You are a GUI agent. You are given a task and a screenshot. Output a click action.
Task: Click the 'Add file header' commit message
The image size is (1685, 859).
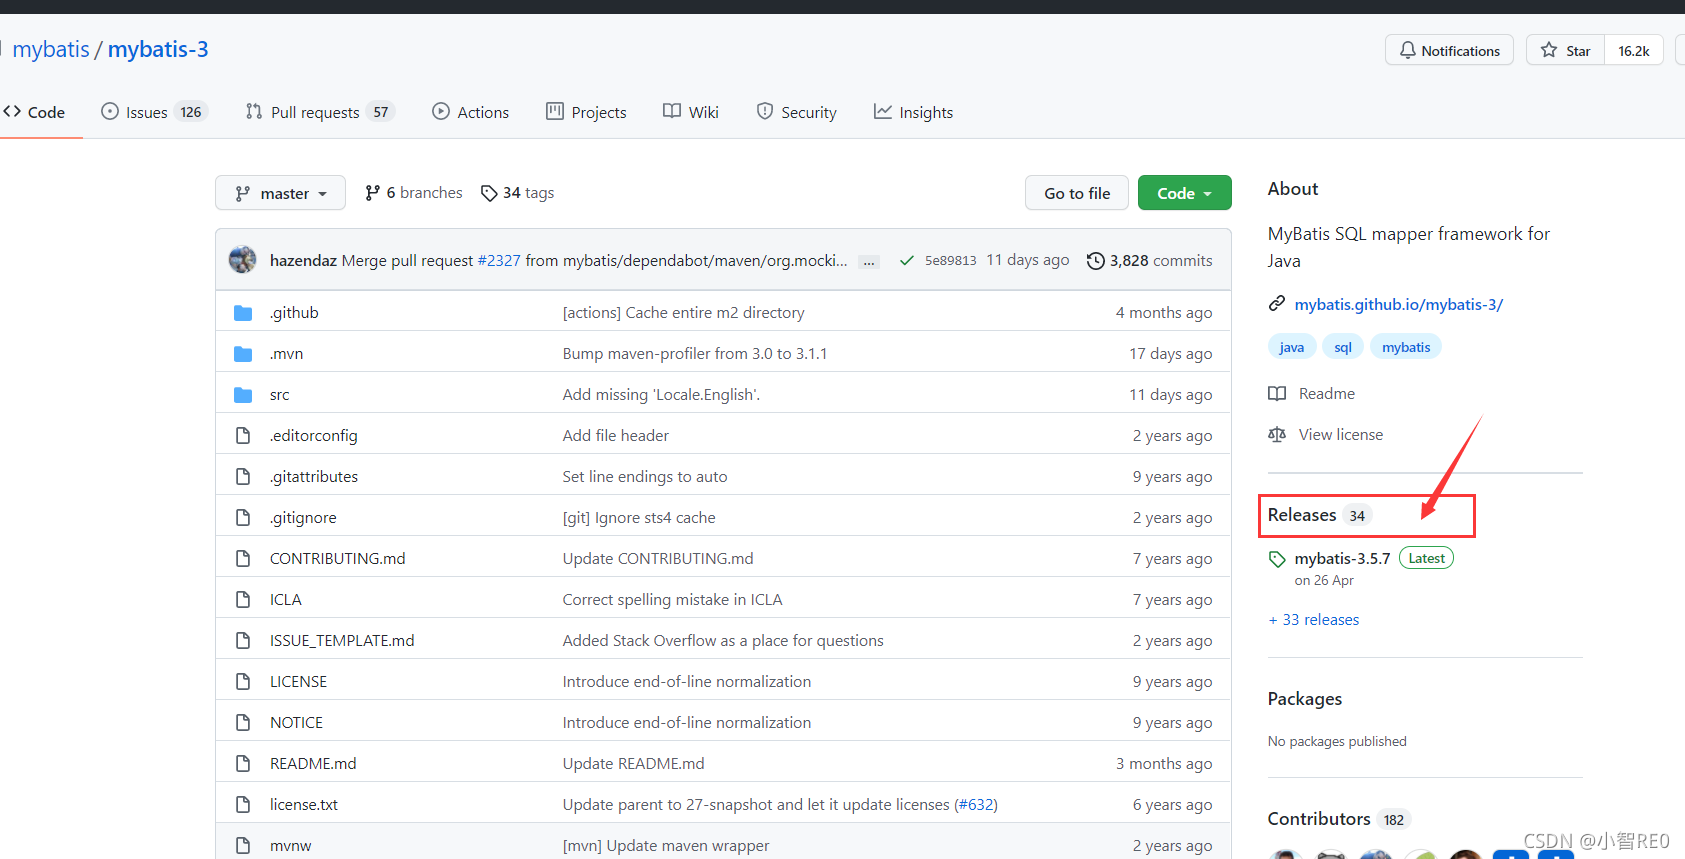616,436
